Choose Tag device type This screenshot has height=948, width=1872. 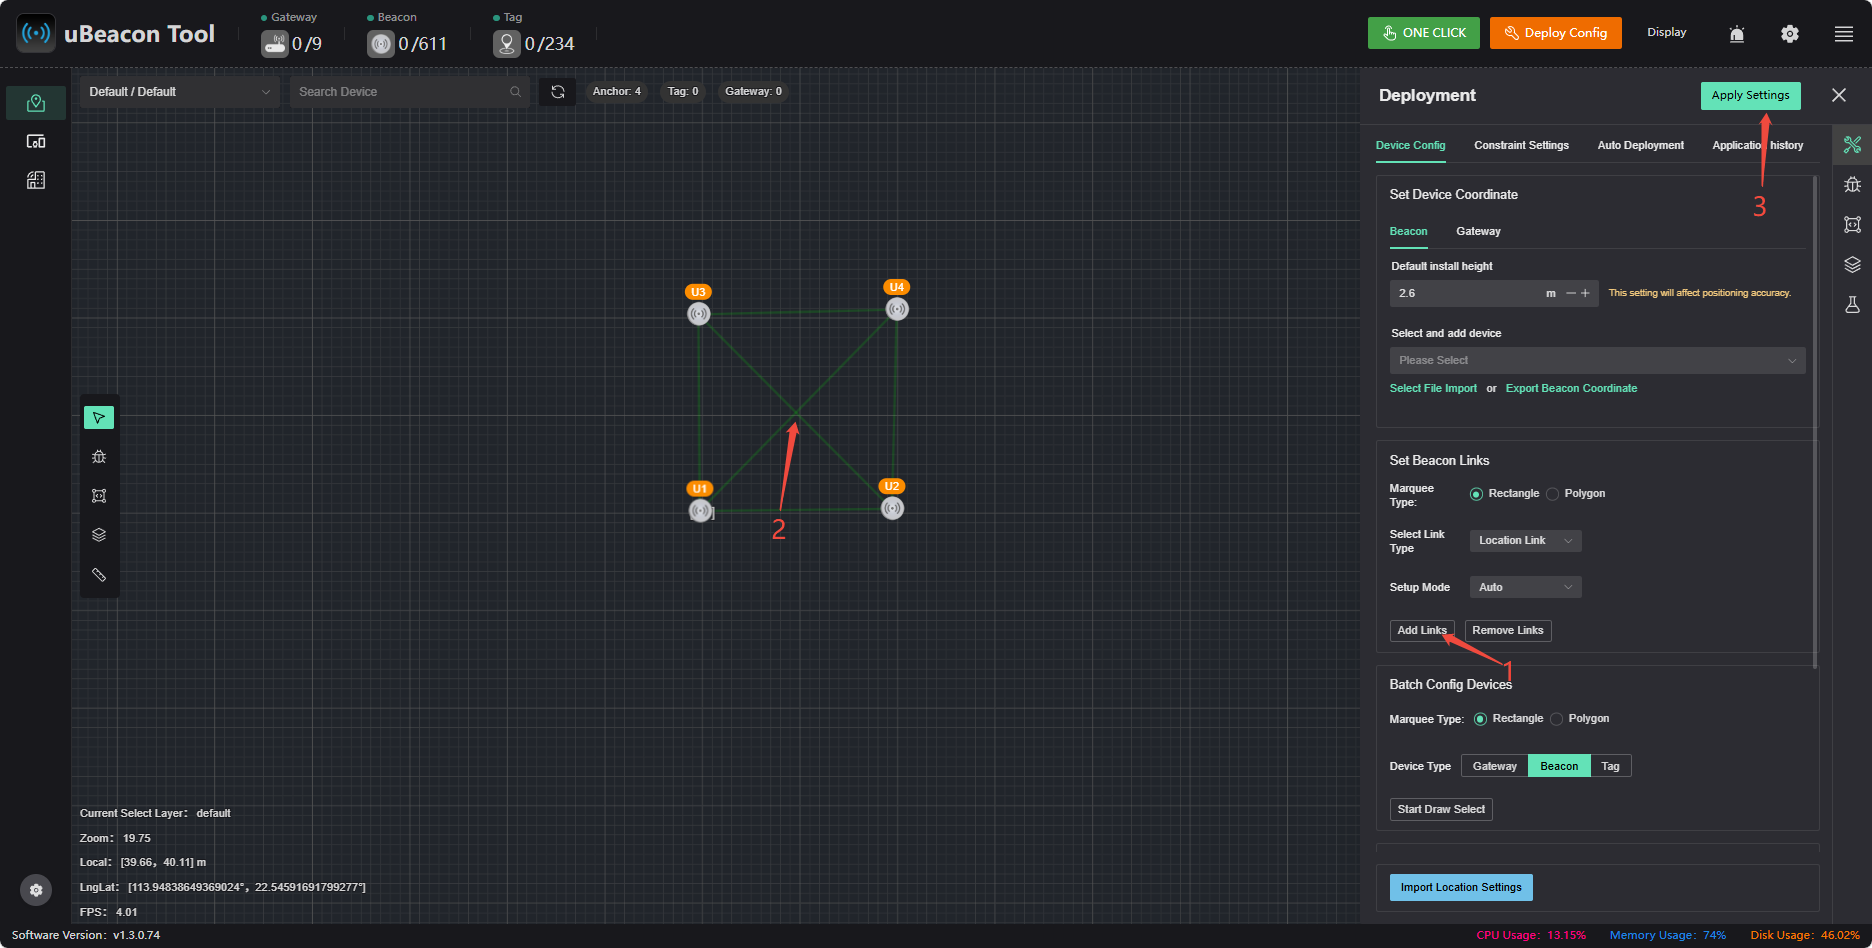pos(1610,766)
